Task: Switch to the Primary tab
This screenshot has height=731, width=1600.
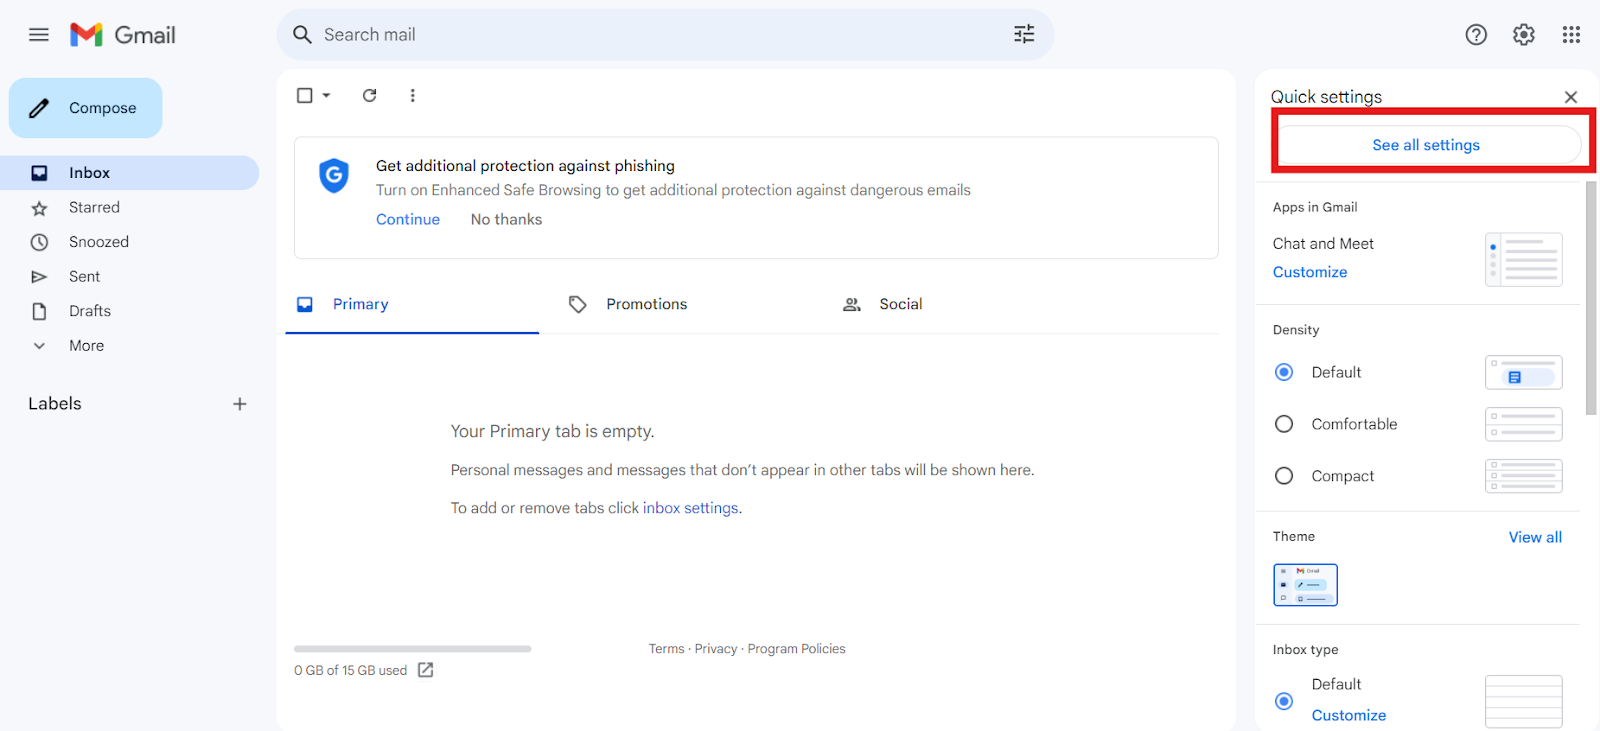Action: coord(412,304)
